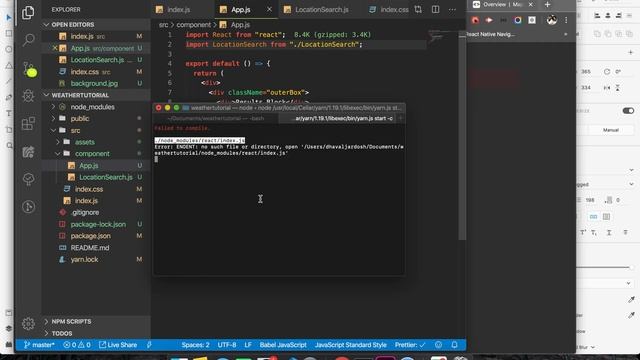640x360 pixels.
Task: Close the App.js editor tab
Action: pos(269,9)
